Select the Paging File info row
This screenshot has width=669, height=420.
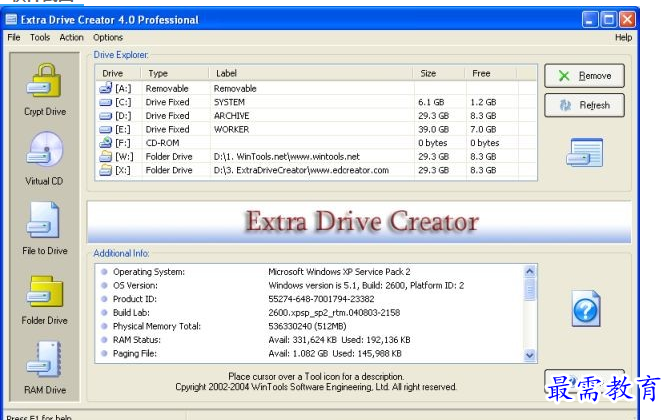[x=310, y=354]
